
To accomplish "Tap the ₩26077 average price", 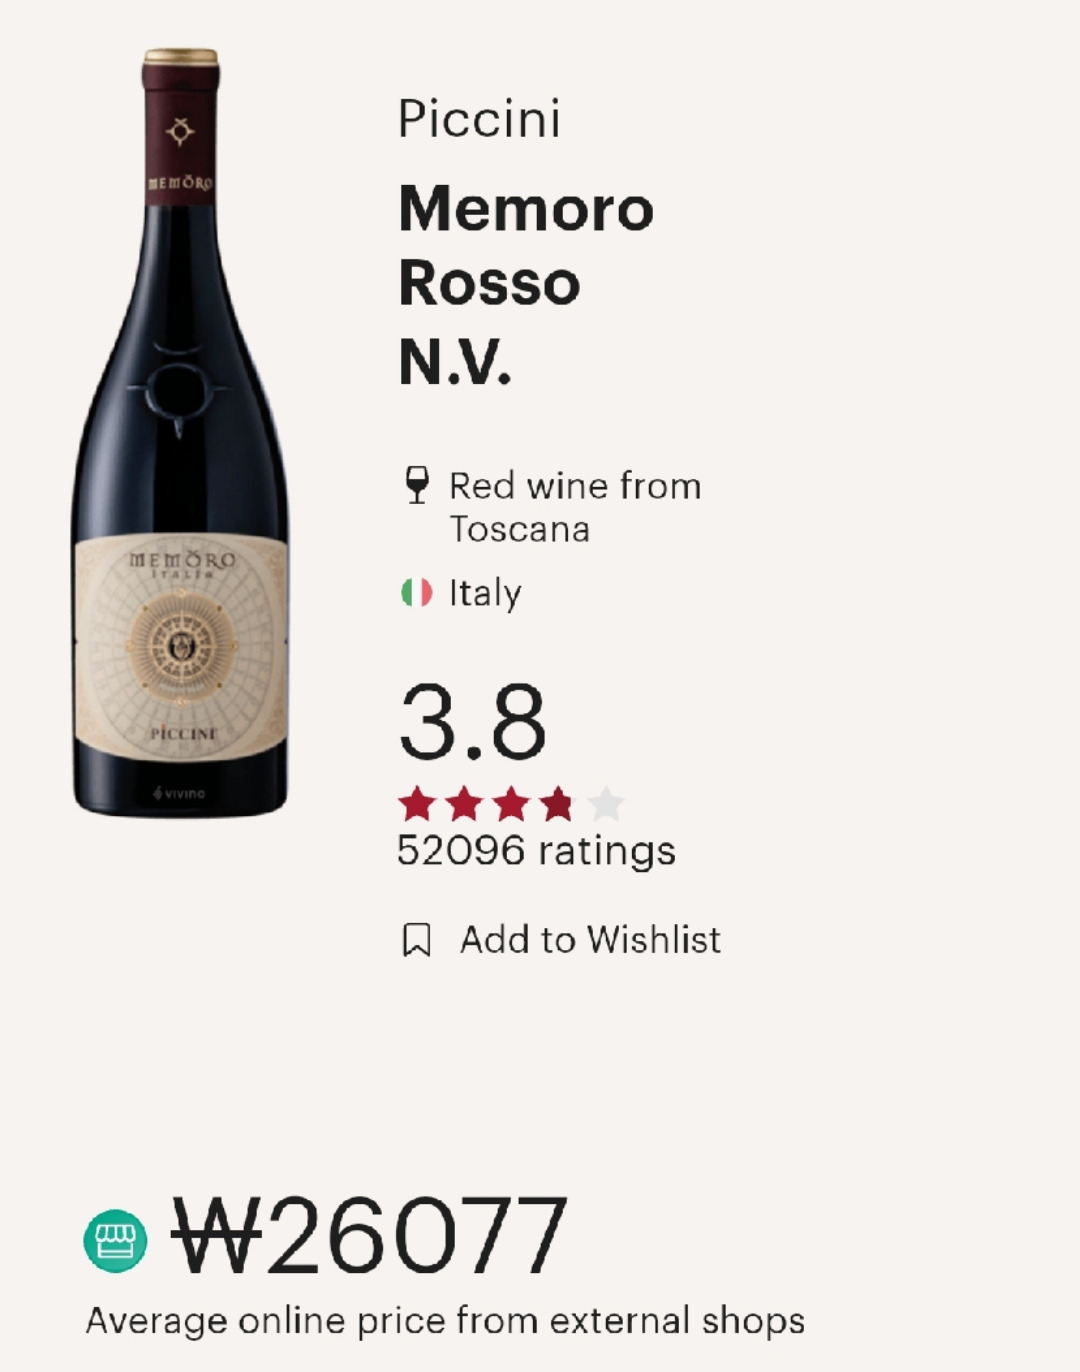I will point(370,1237).
